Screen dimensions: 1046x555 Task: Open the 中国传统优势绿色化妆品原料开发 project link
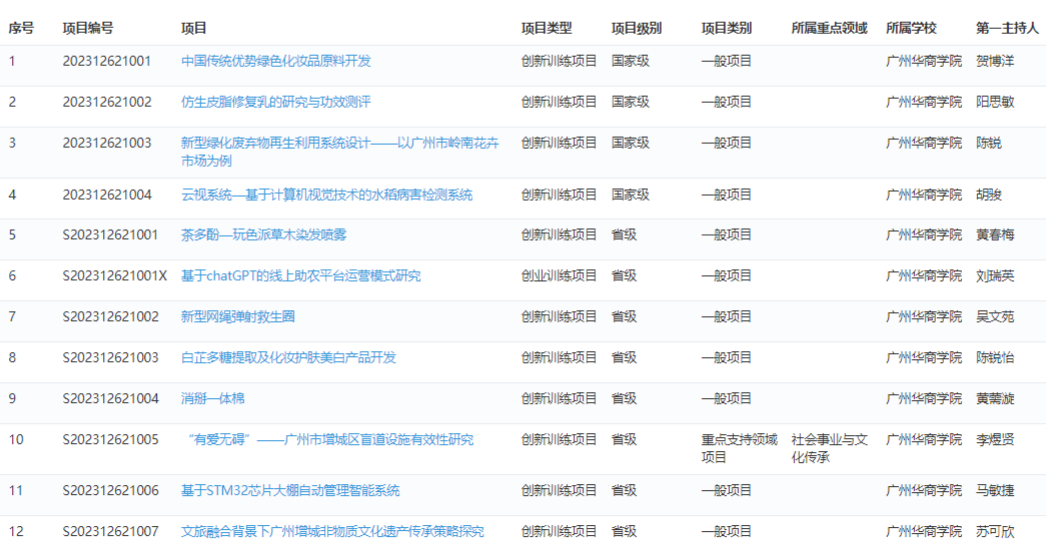(x=275, y=61)
